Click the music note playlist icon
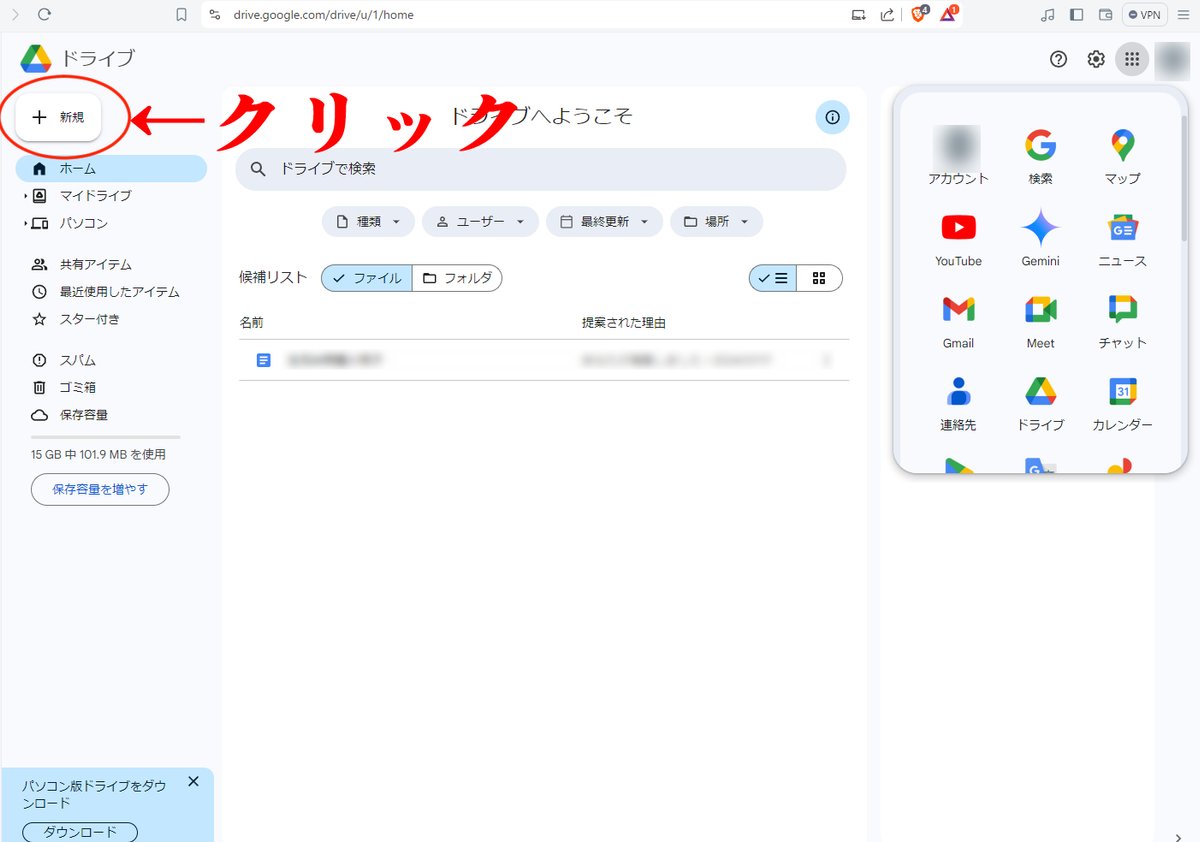This screenshot has height=842, width=1200. pyautogui.click(x=1048, y=15)
